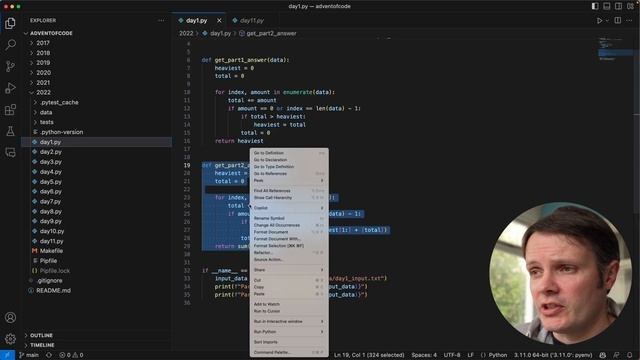This screenshot has width=640, height=360.
Task: Click the Copilot status icon in status bar
Action: [x=603, y=355]
